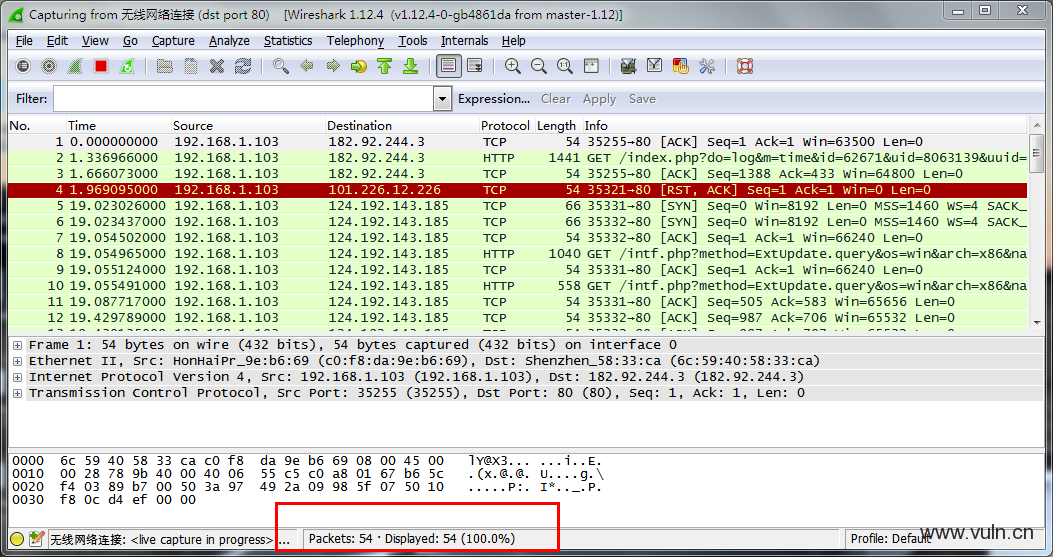1053x557 pixels.
Task: Start a new live capture (shark fin icon)
Action: tap(75, 66)
